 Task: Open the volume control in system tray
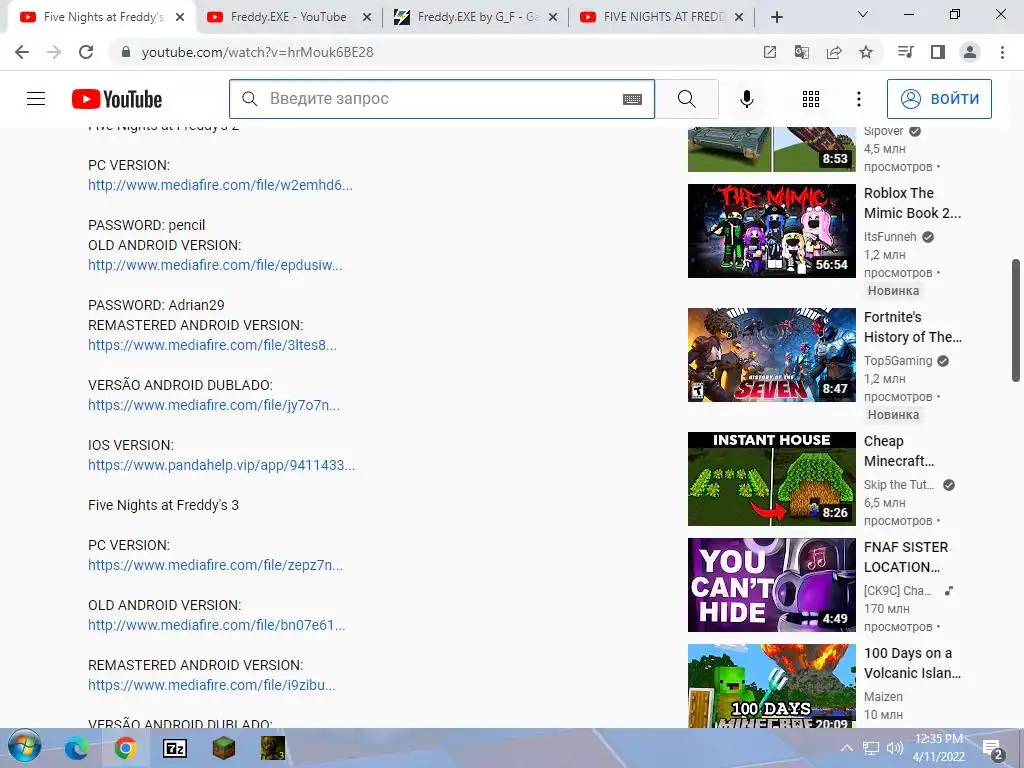(895, 748)
